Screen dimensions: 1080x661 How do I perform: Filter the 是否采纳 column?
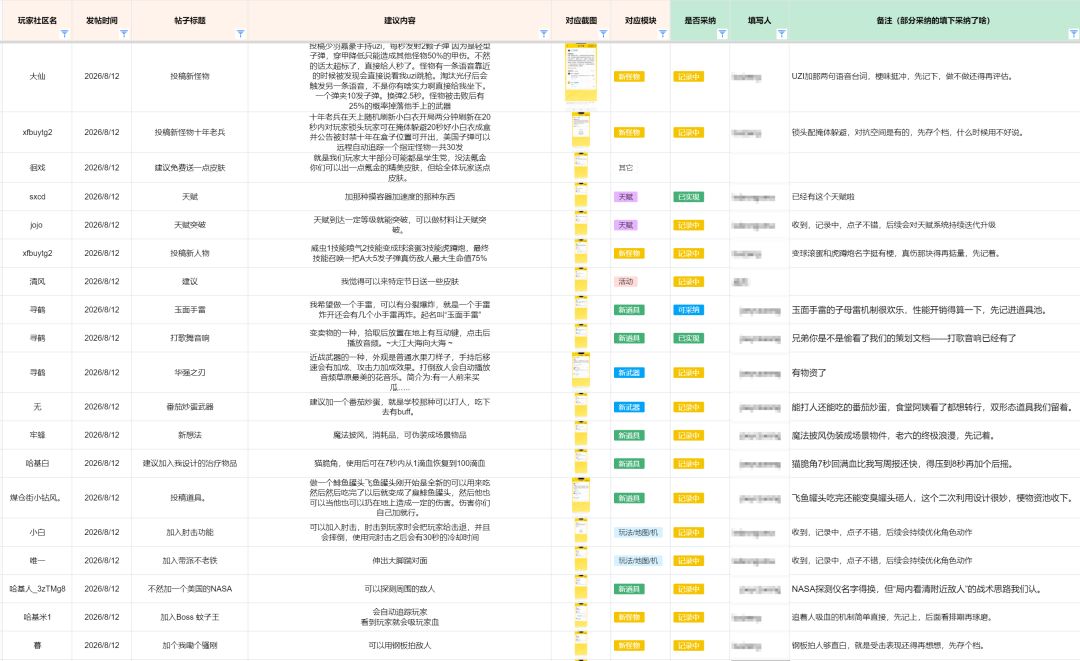point(722,34)
